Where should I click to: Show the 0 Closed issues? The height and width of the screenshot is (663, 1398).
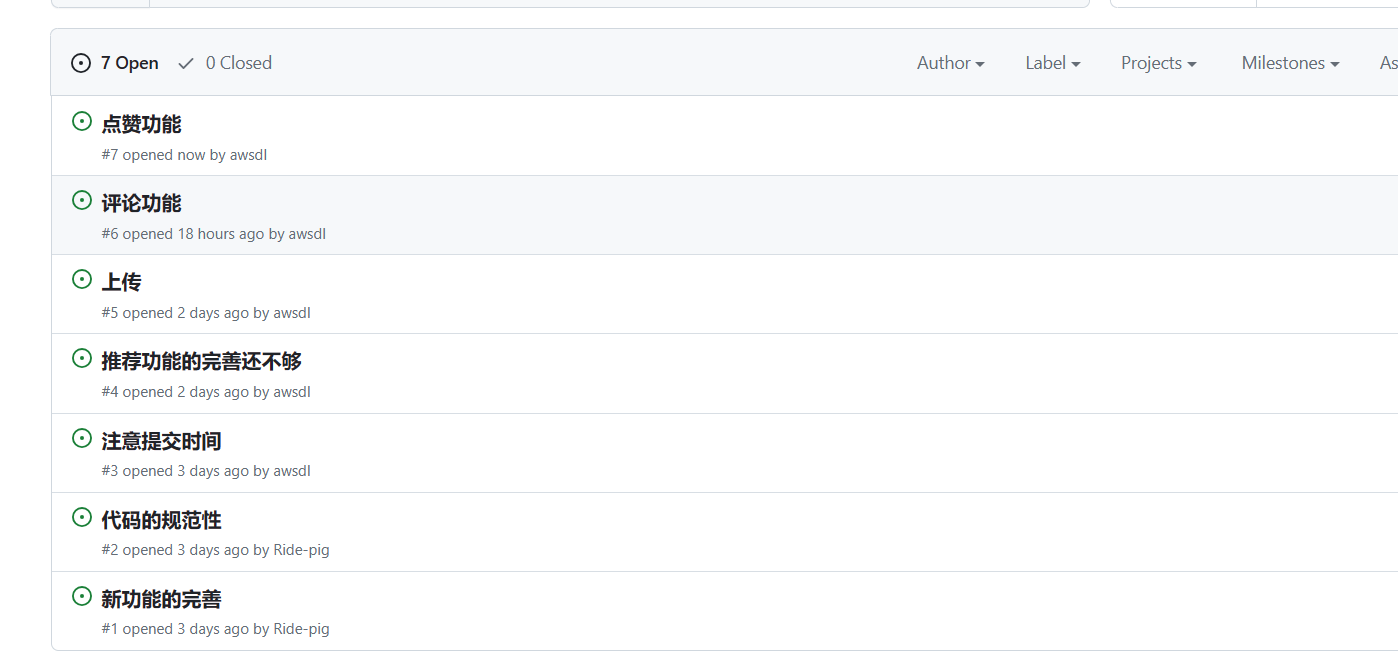click(x=238, y=63)
